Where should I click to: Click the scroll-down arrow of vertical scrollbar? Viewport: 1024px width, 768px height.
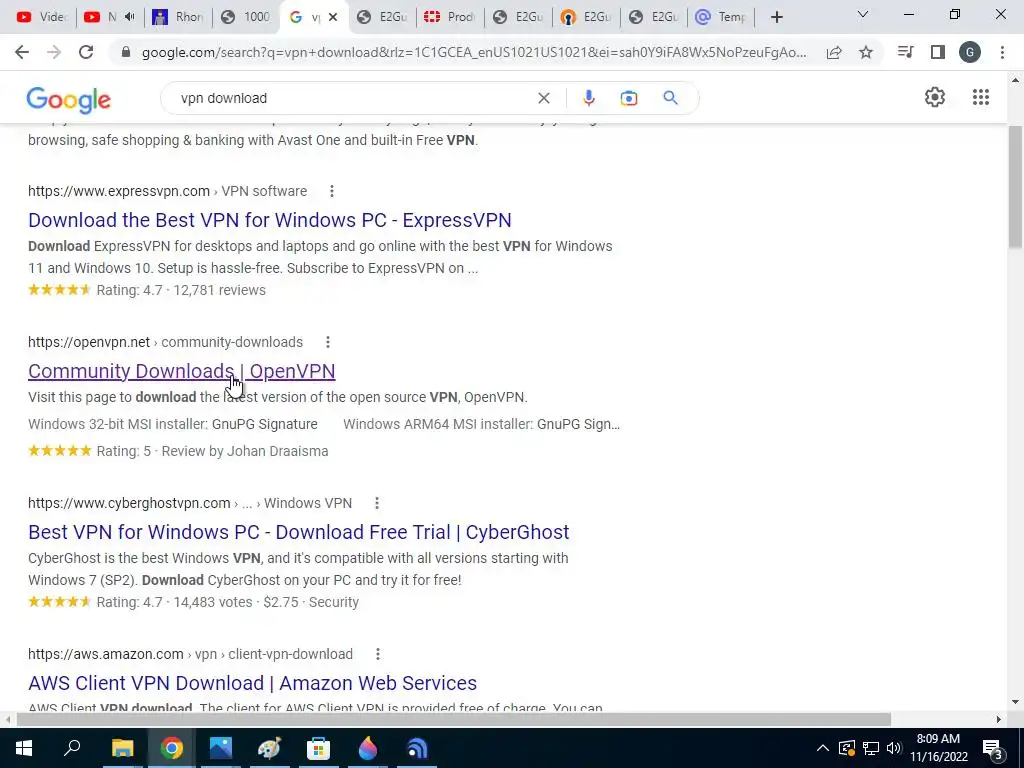tap(1015, 702)
